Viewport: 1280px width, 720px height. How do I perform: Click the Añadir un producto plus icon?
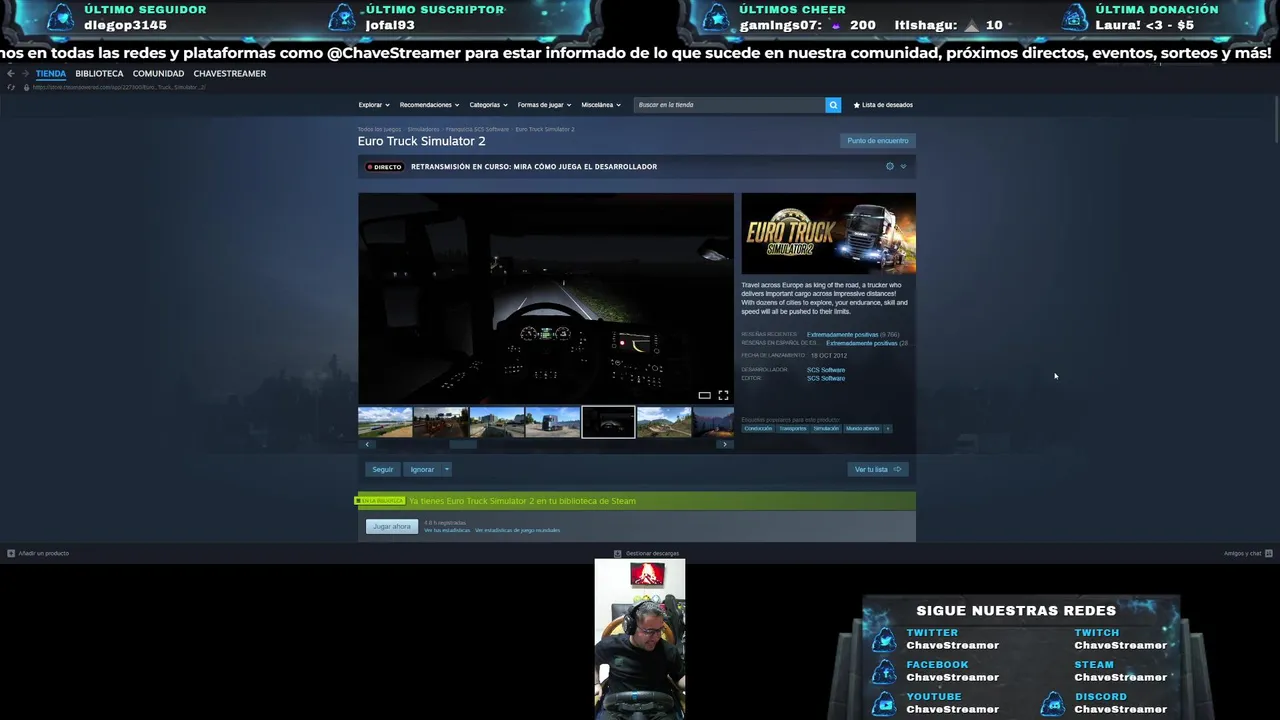(11, 553)
